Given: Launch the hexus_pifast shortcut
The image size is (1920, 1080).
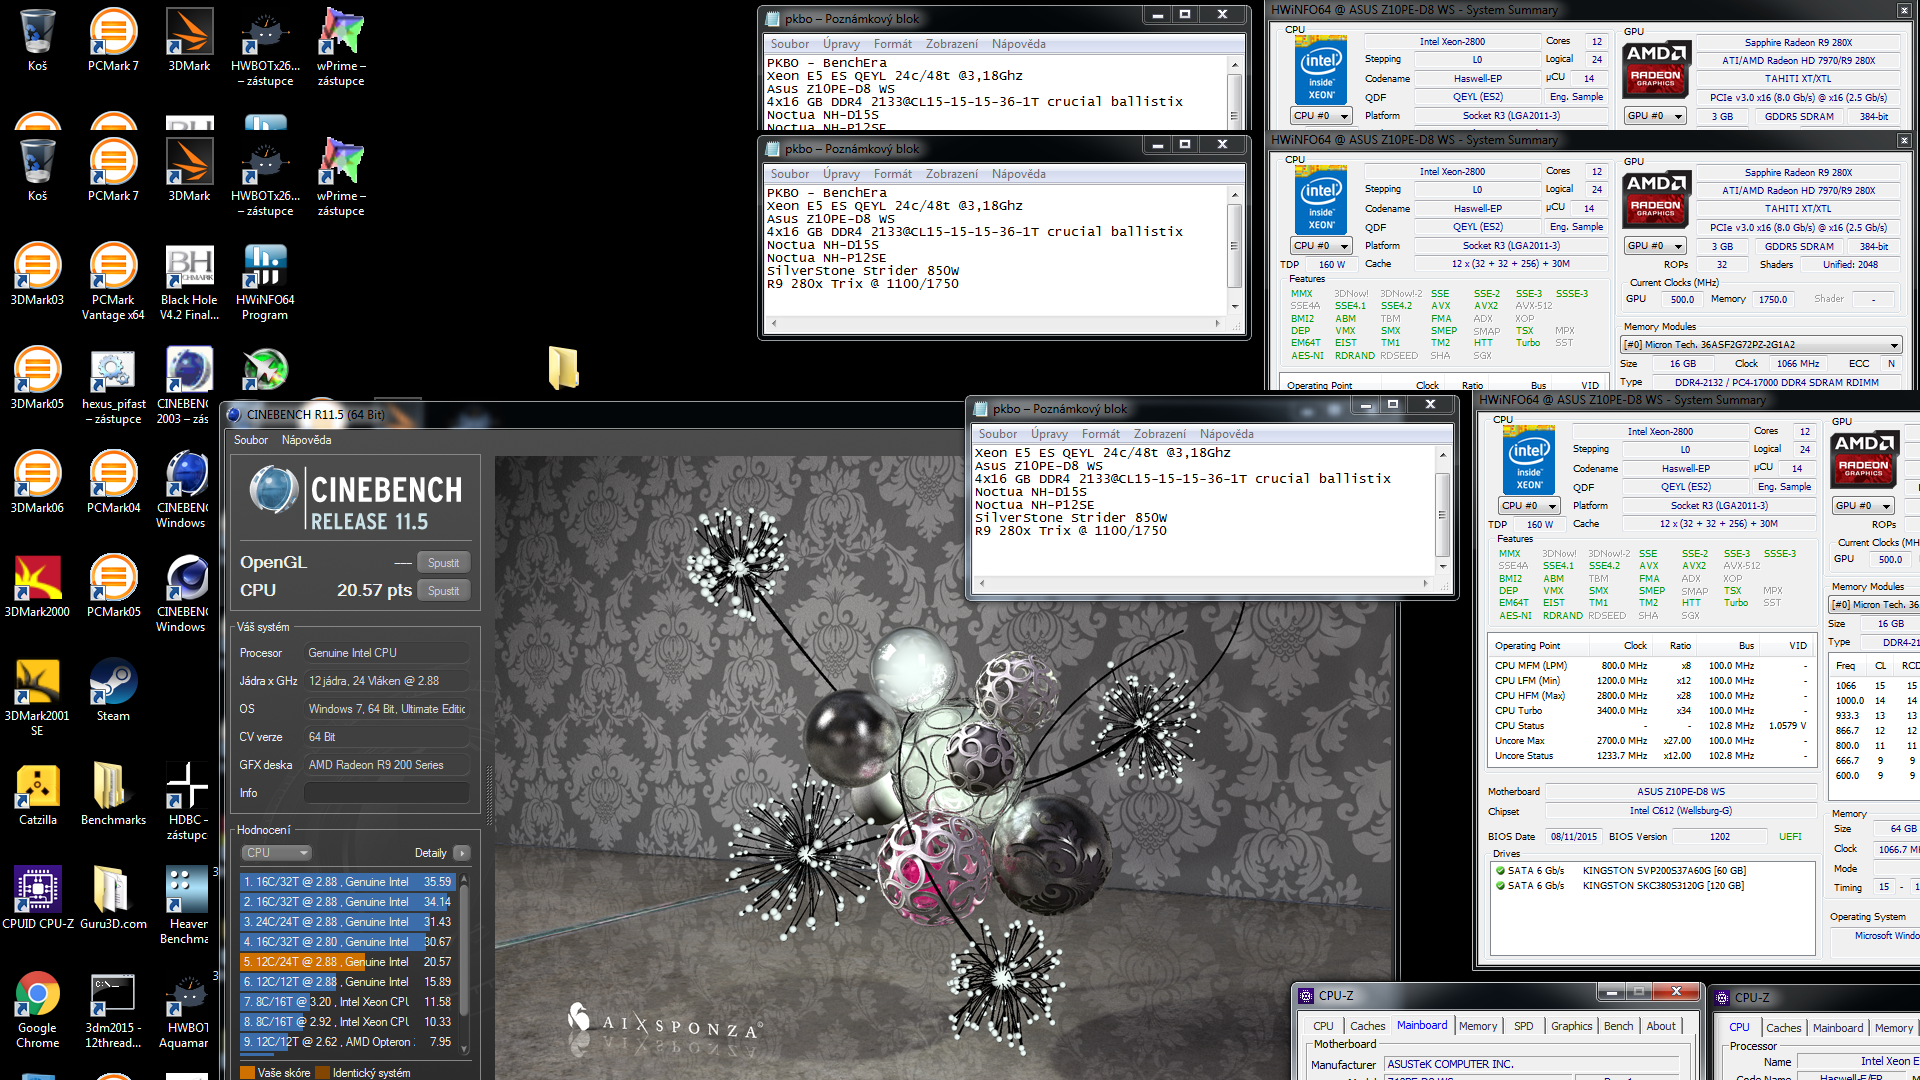Looking at the screenshot, I should pyautogui.click(x=113, y=385).
